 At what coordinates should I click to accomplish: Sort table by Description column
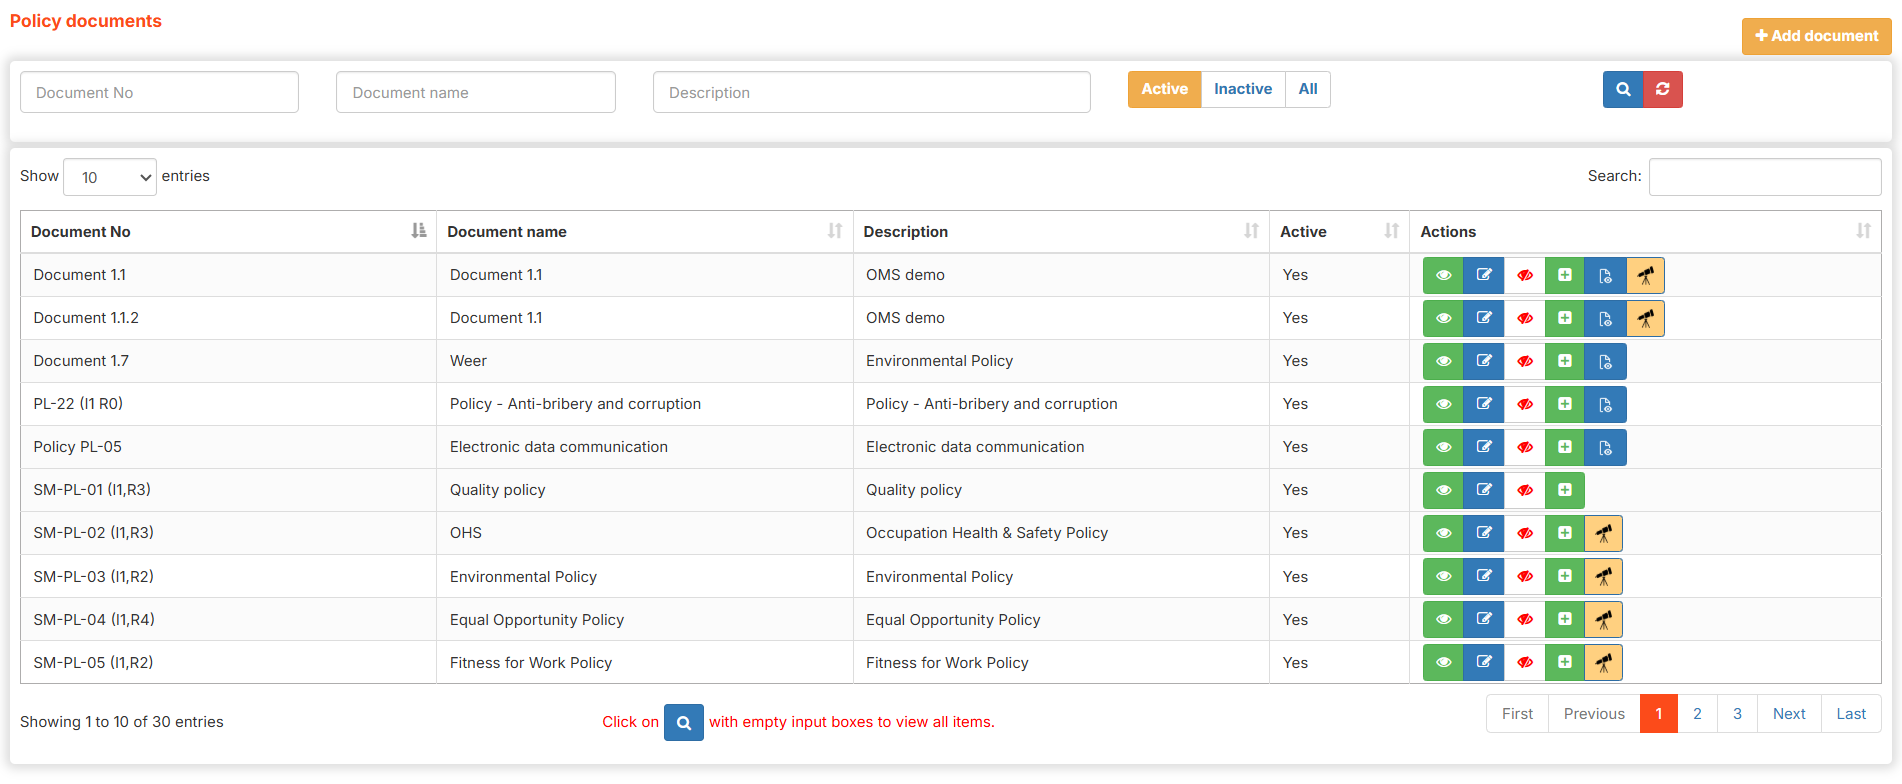pos(1061,231)
